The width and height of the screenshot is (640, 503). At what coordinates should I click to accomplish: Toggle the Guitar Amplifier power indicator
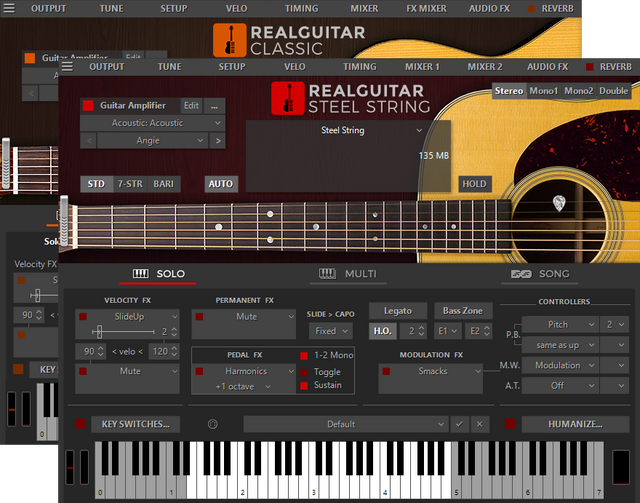tap(88, 105)
